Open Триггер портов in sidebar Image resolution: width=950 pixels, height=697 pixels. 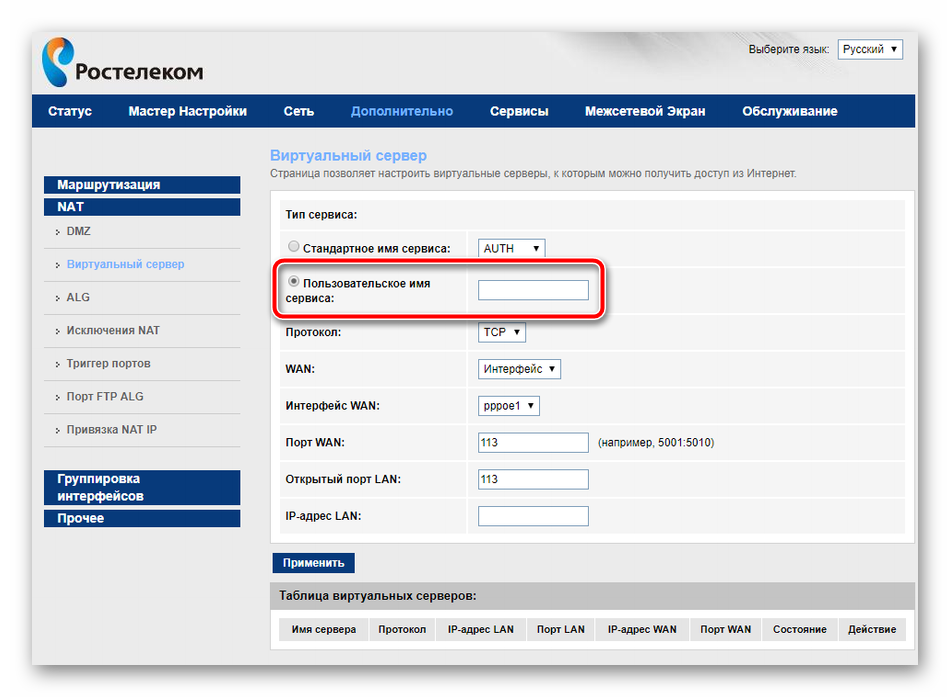(108, 363)
